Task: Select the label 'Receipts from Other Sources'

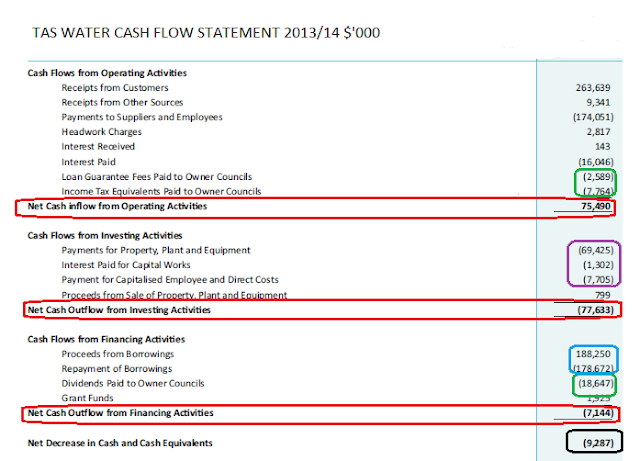Action: pyautogui.click(x=122, y=102)
